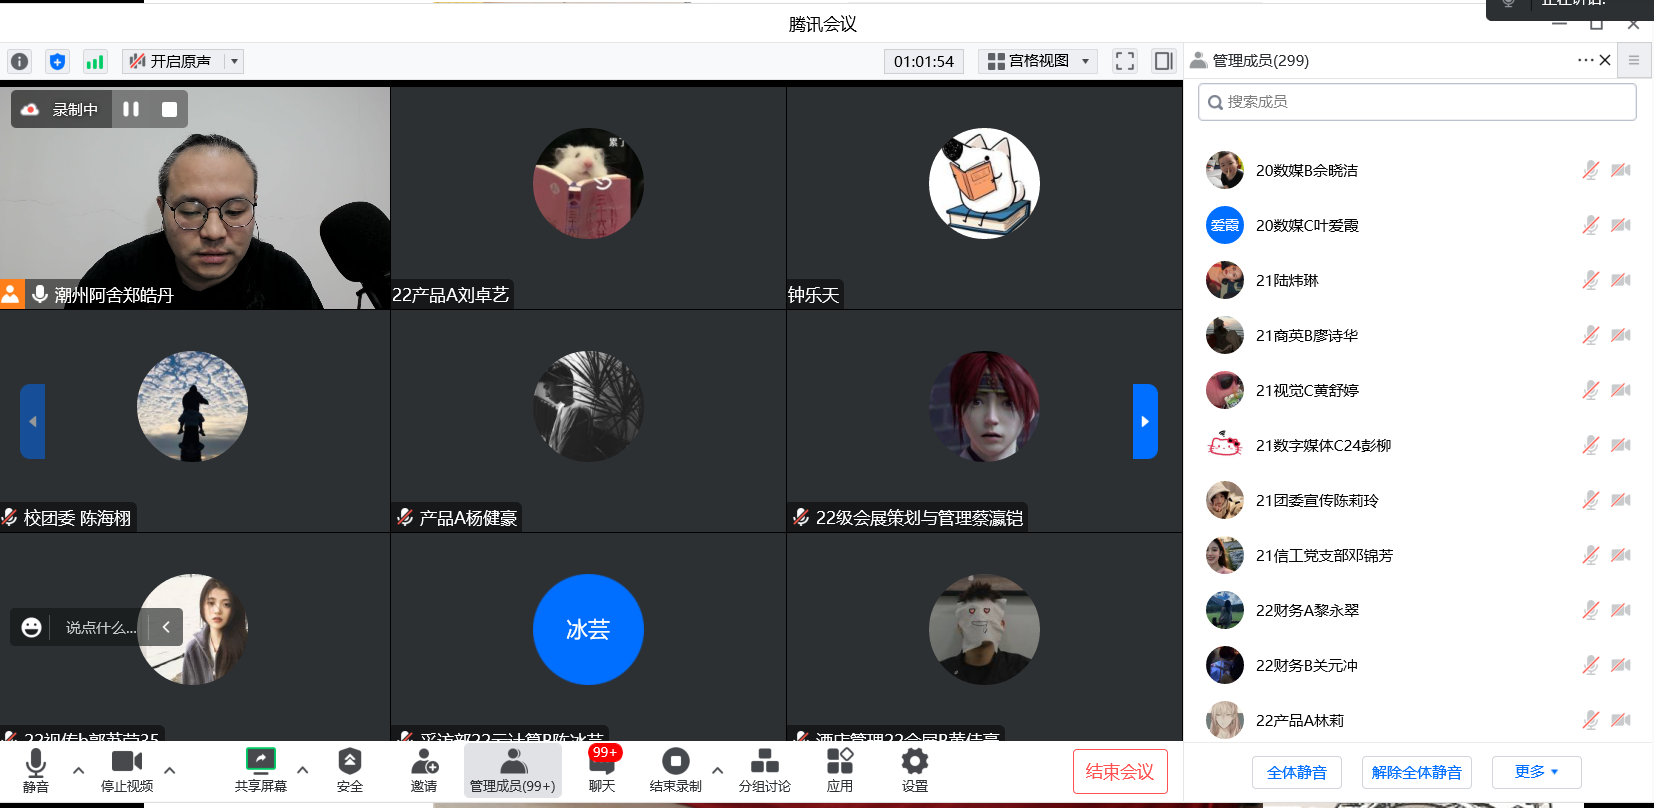1654x808 pixels.
Task: Select member 21陆炜琳 in the list
Action: [x=1287, y=281]
